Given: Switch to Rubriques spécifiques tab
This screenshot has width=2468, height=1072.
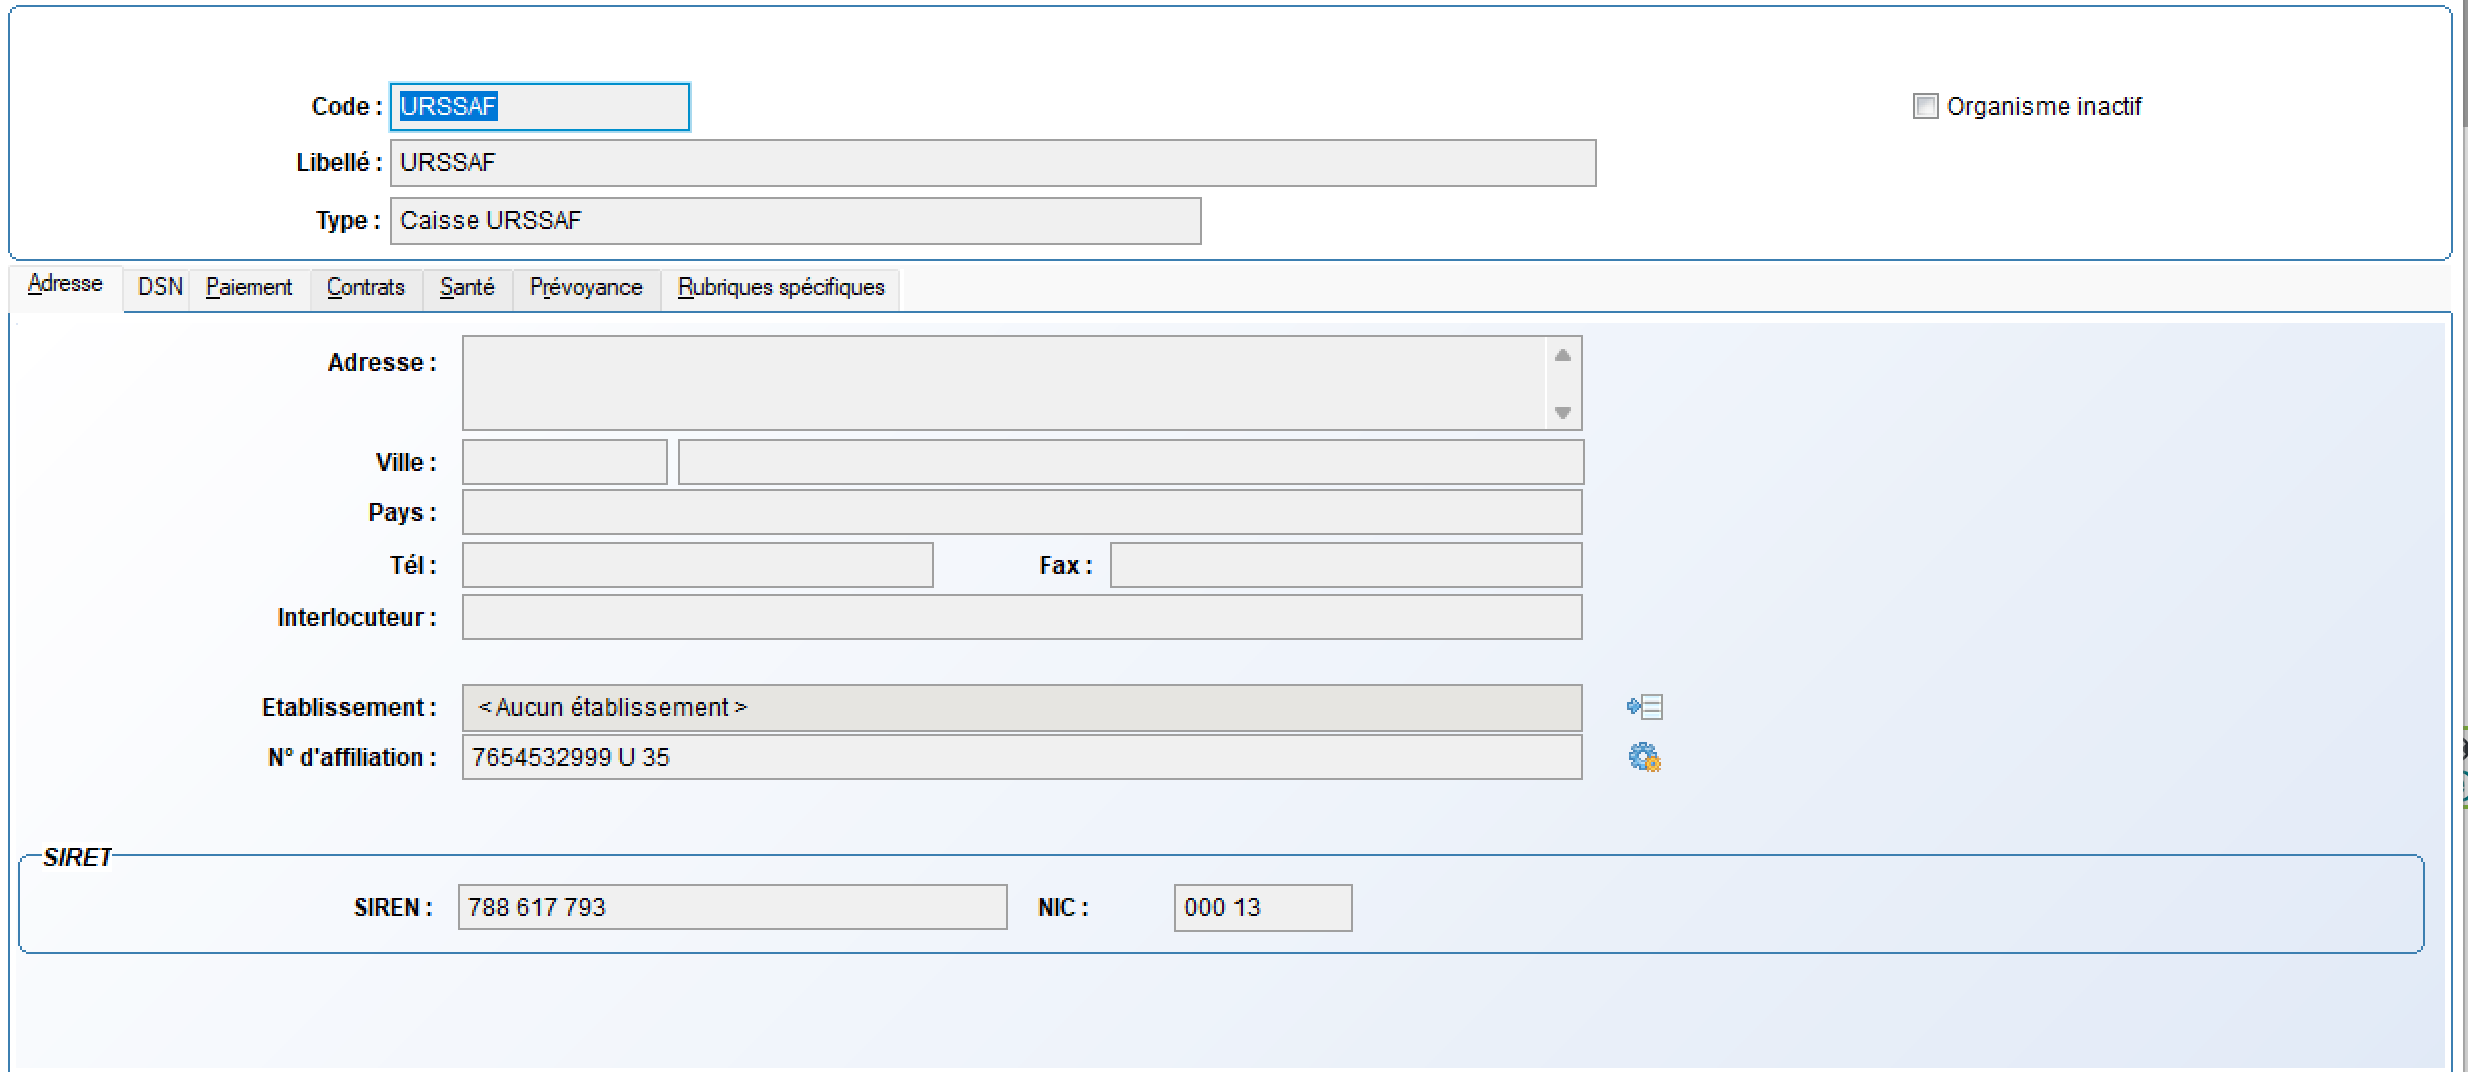Looking at the screenshot, I should pyautogui.click(x=781, y=288).
